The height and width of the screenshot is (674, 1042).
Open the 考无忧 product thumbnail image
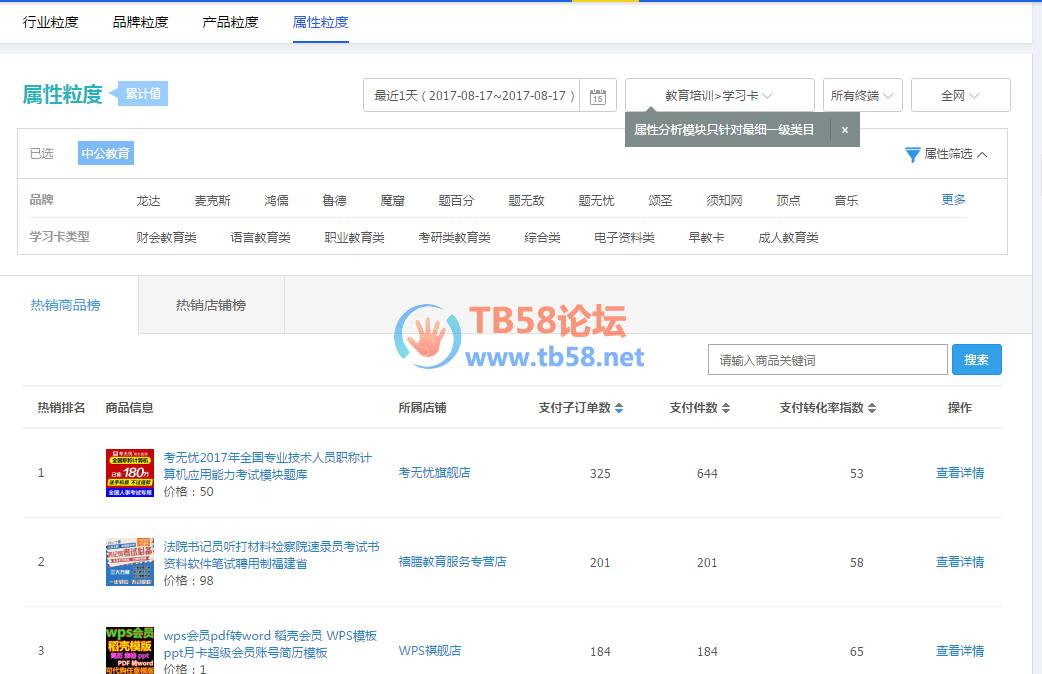pos(130,473)
